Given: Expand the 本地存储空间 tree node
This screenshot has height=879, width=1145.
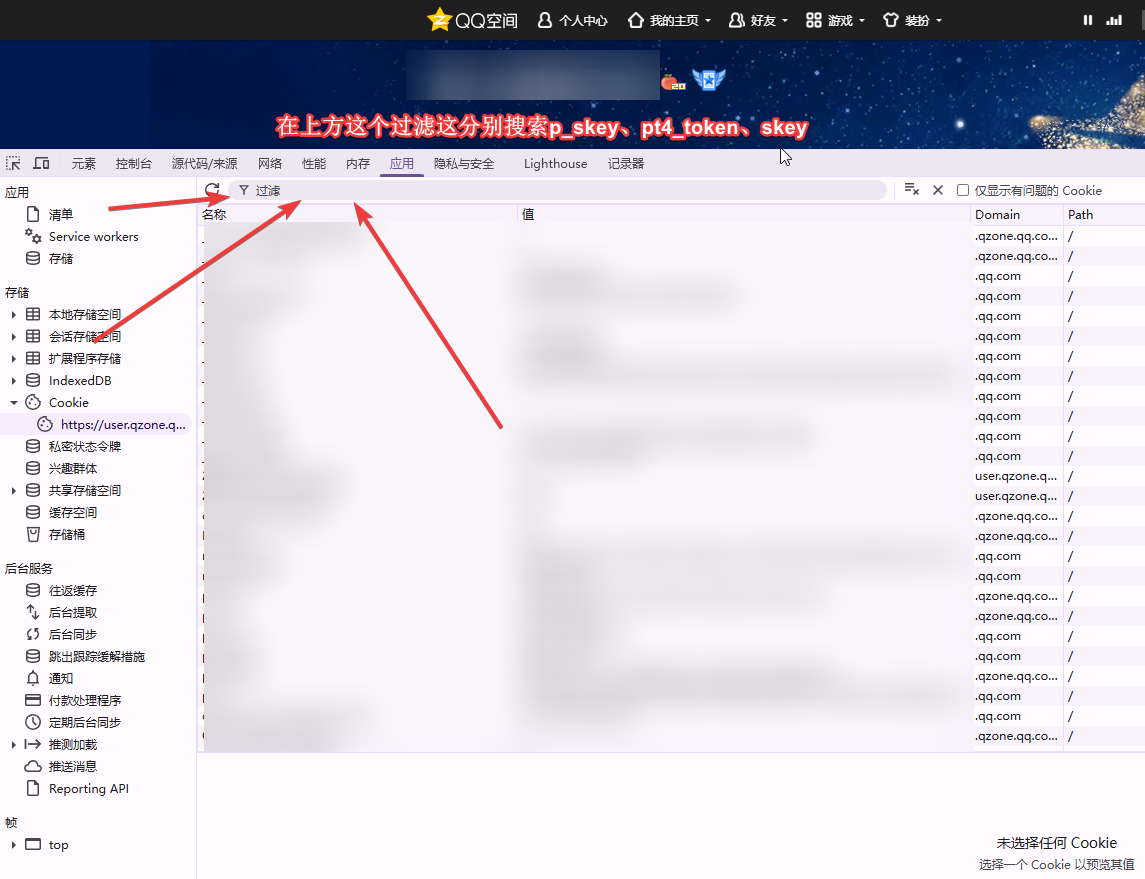Looking at the screenshot, I should pos(14,315).
